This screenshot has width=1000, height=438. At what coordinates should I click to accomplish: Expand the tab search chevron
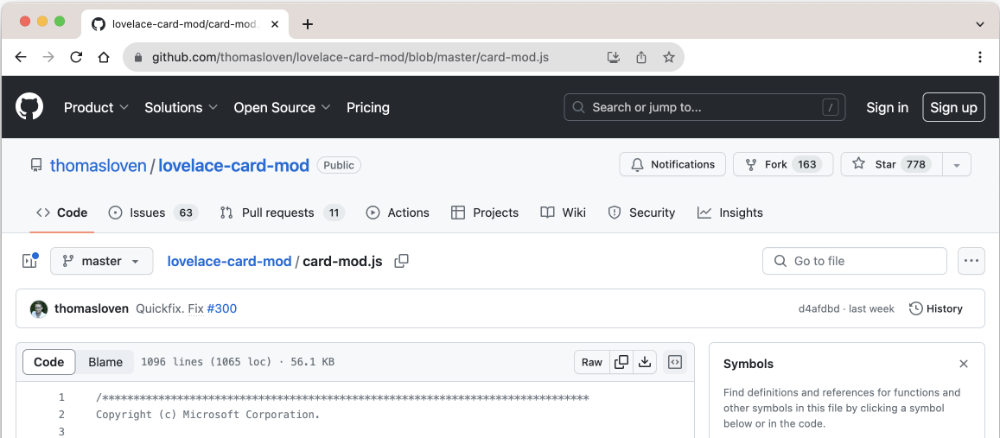(x=980, y=24)
